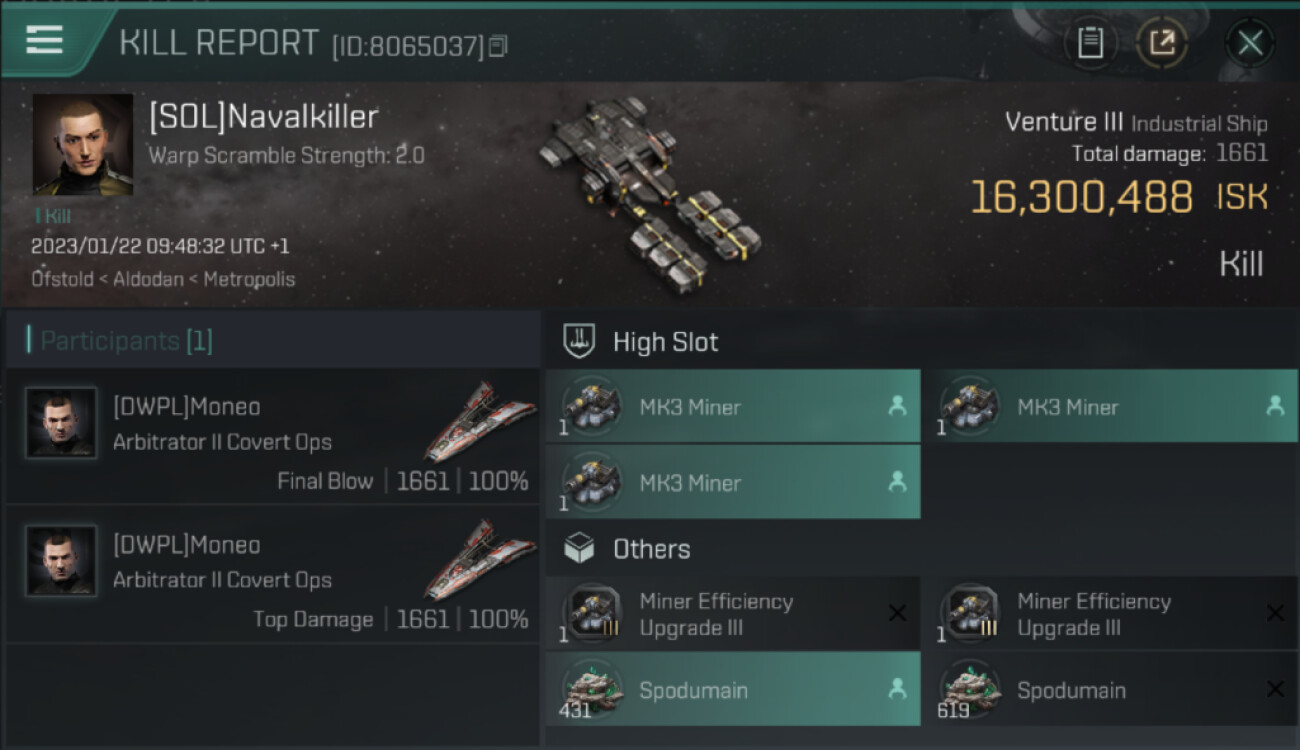Copy the kill report ID
1300x750 pixels.
click(x=498, y=46)
